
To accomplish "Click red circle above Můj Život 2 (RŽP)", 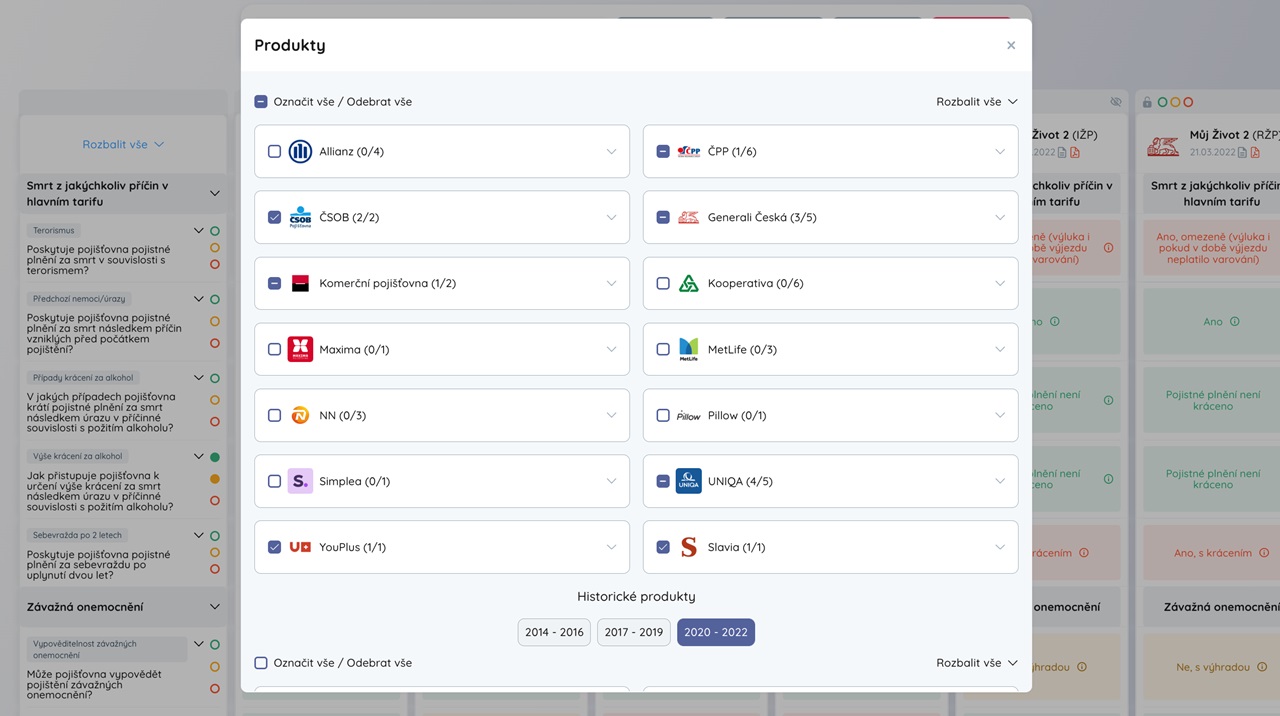I will (1188, 102).
